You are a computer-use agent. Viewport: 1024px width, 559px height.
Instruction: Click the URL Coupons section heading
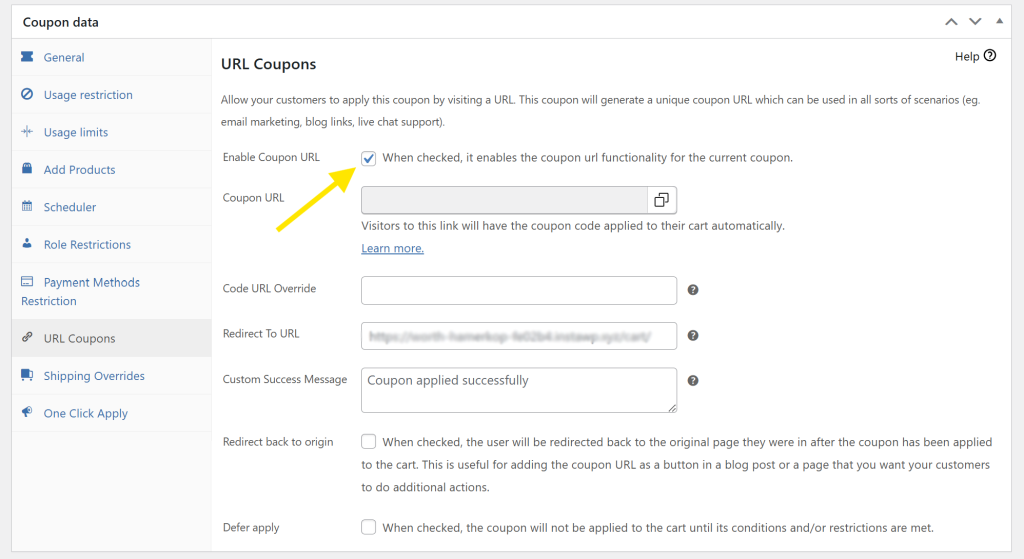coord(268,64)
